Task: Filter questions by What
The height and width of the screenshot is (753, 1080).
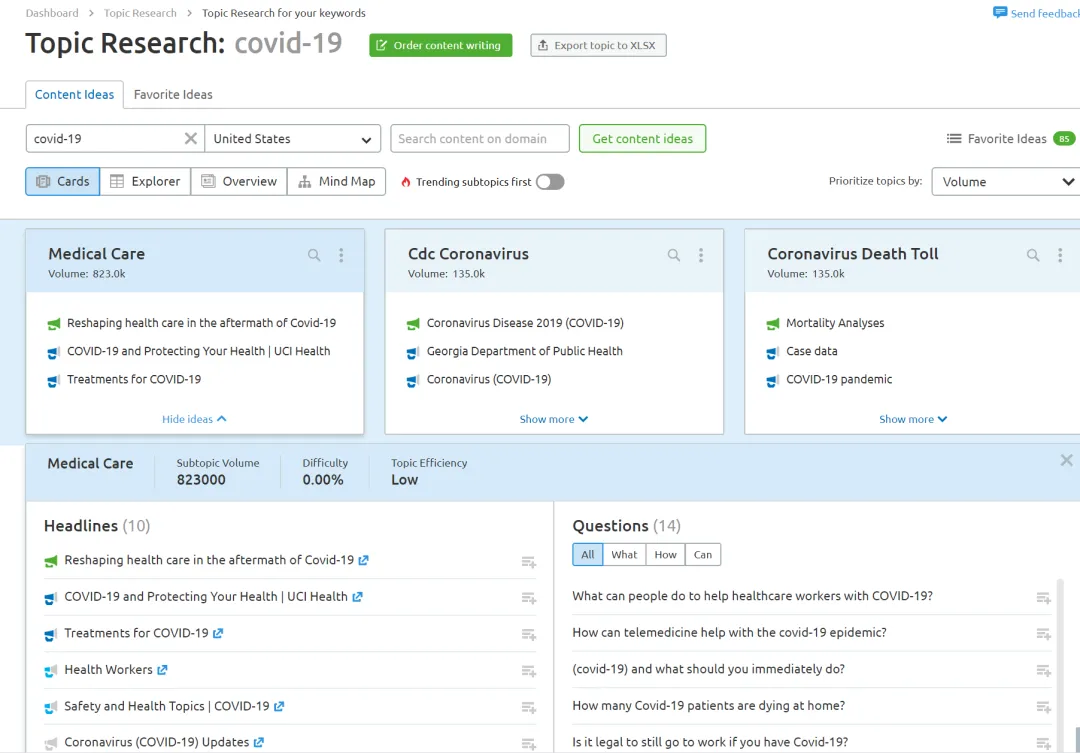Action: click(x=624, y=555)
